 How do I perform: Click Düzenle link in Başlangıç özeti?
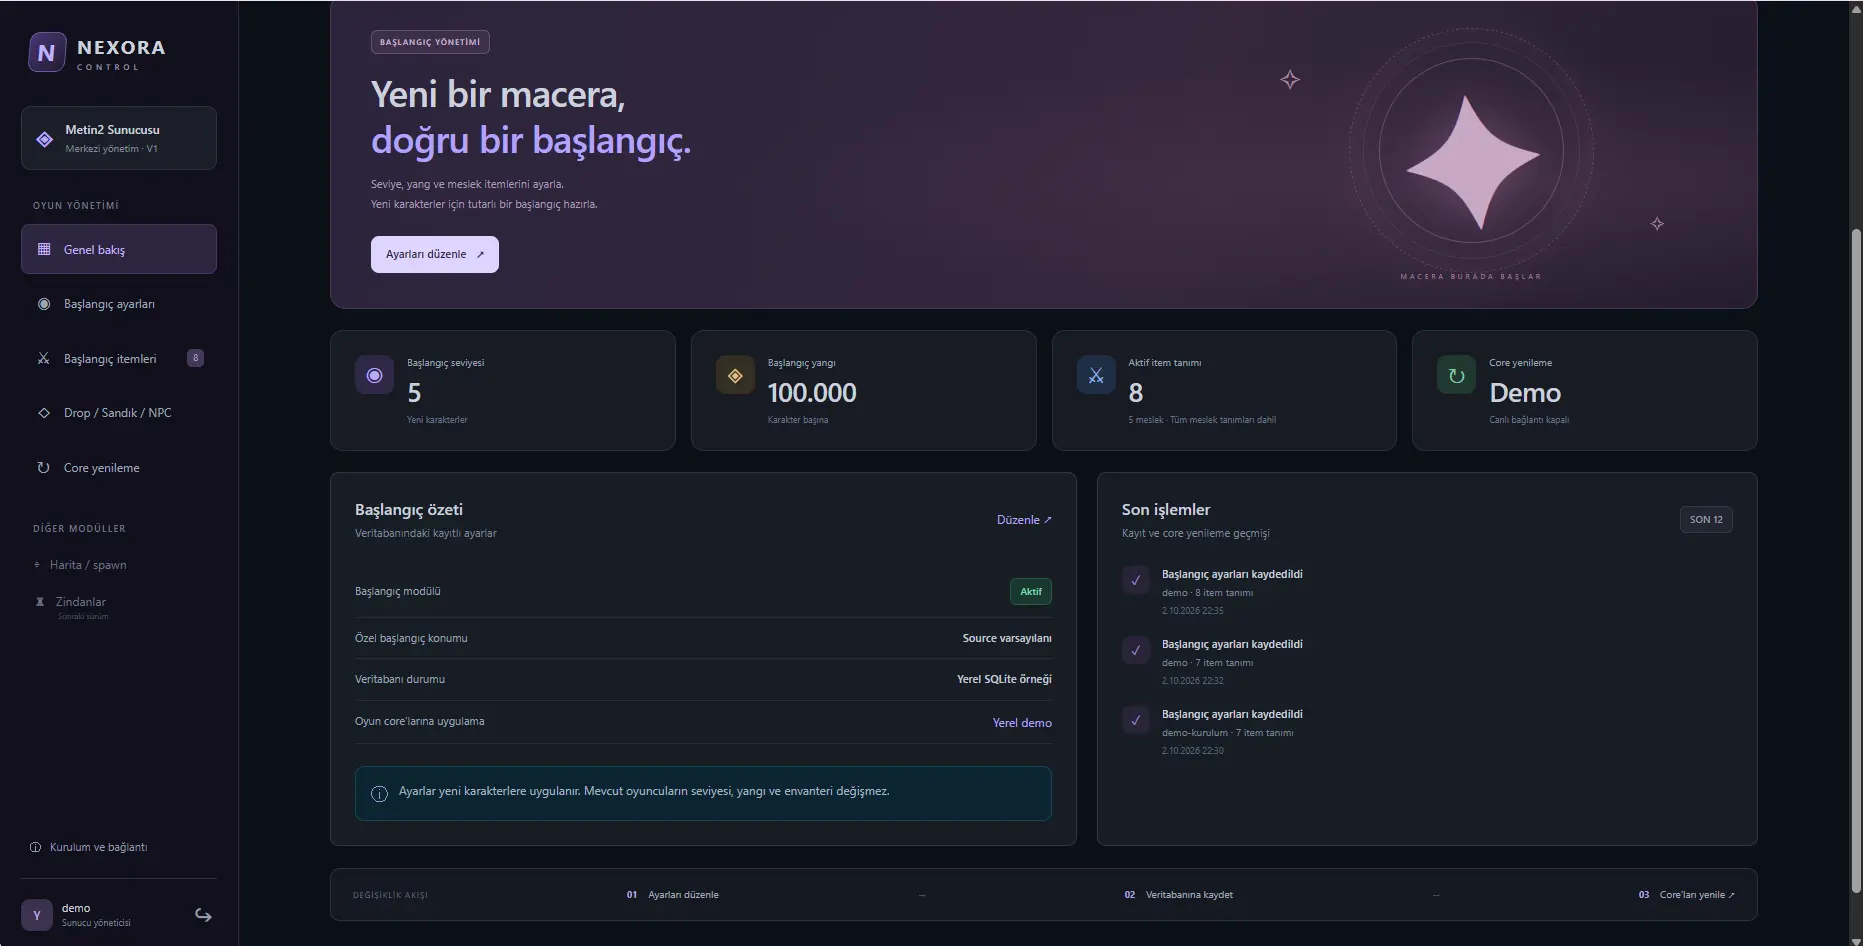point(1024,520)
